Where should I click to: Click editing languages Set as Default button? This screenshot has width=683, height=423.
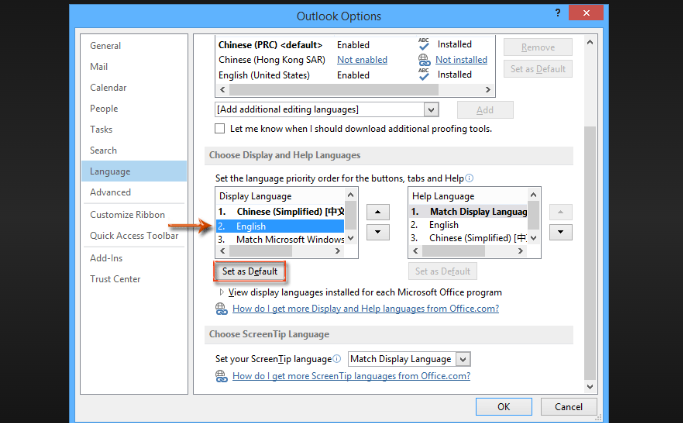point(538,69)
